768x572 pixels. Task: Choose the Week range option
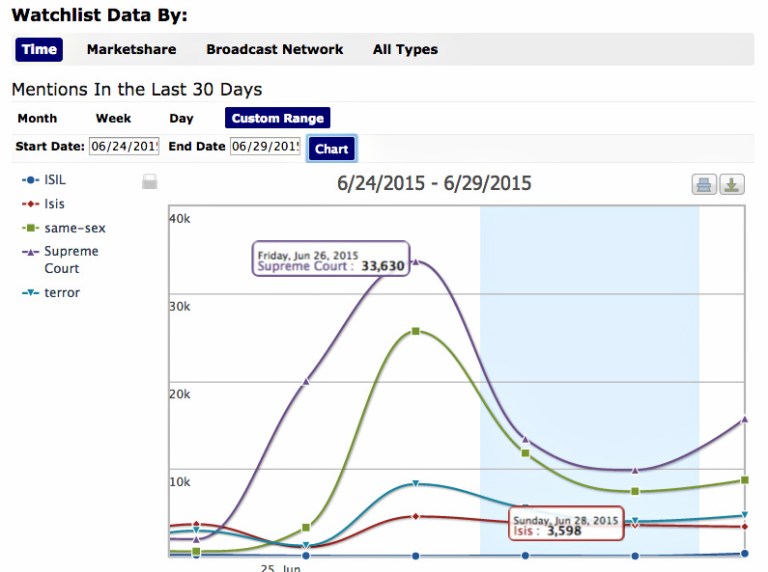(x=113, y=118)
